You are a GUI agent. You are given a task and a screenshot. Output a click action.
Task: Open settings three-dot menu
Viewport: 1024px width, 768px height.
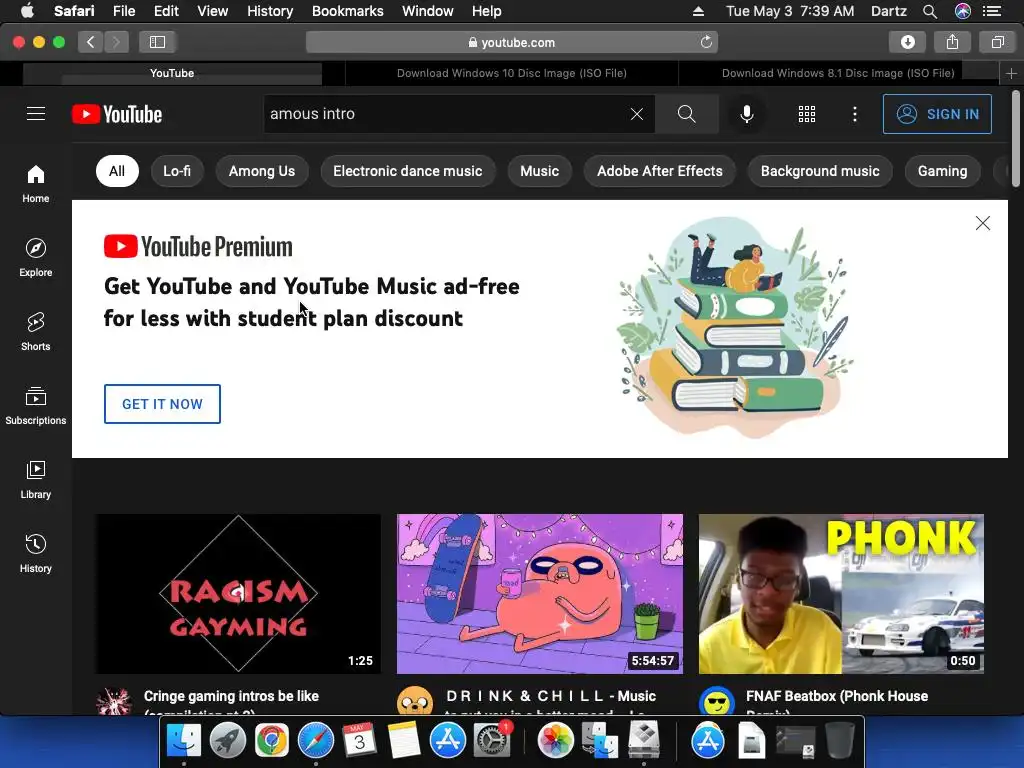tap(854, 114)
